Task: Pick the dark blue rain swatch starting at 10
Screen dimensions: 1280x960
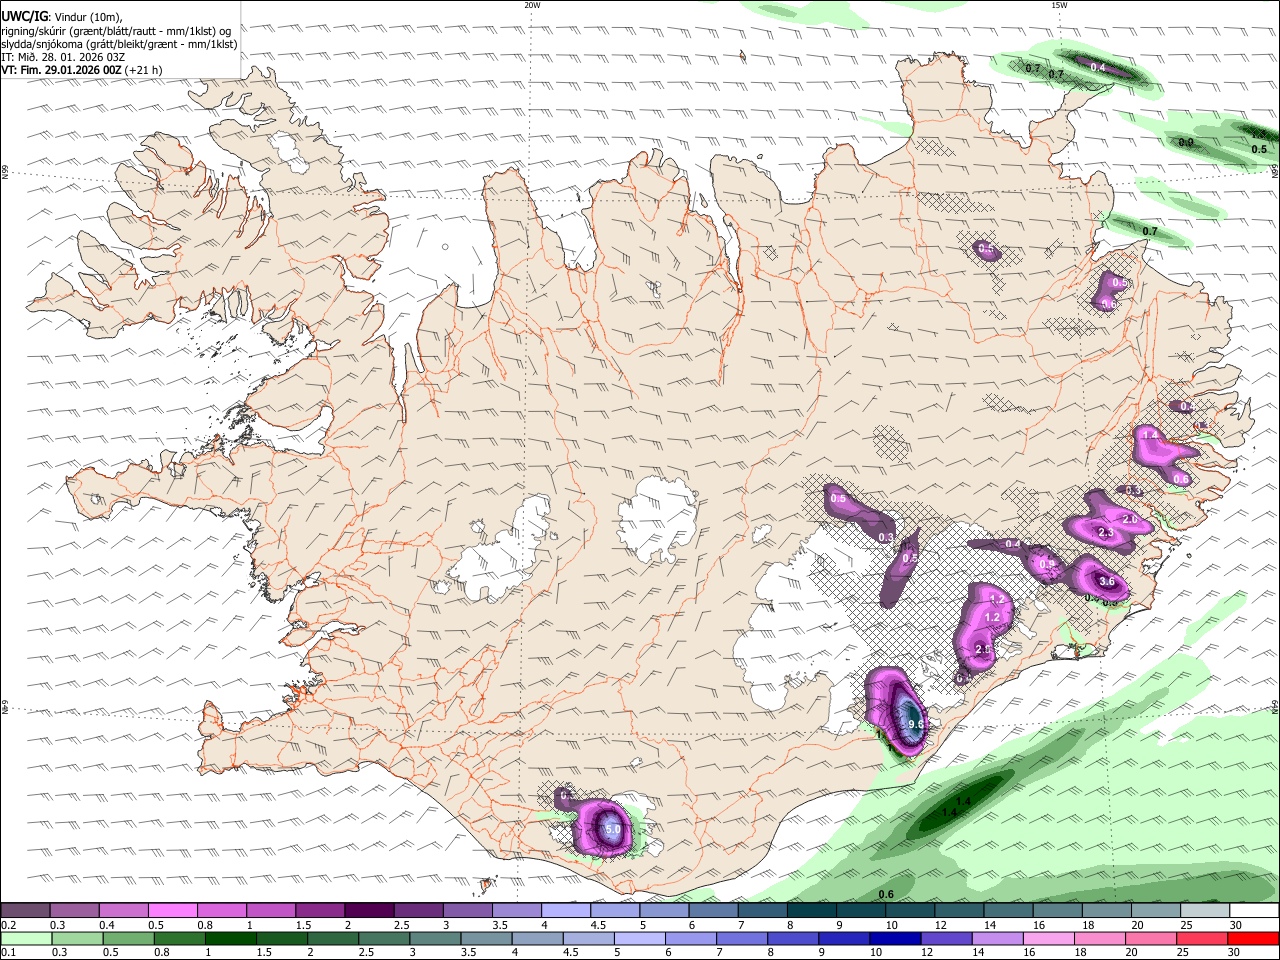Action: [x=895, y=939]
